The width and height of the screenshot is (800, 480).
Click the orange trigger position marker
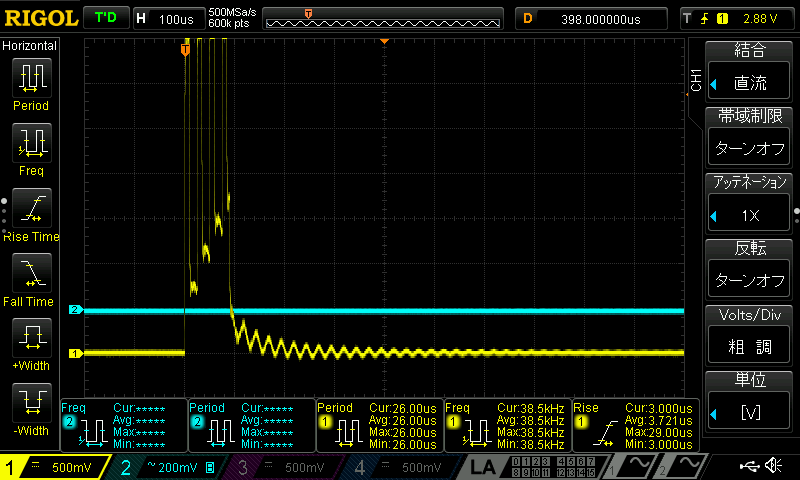click(x=185, y=49)
